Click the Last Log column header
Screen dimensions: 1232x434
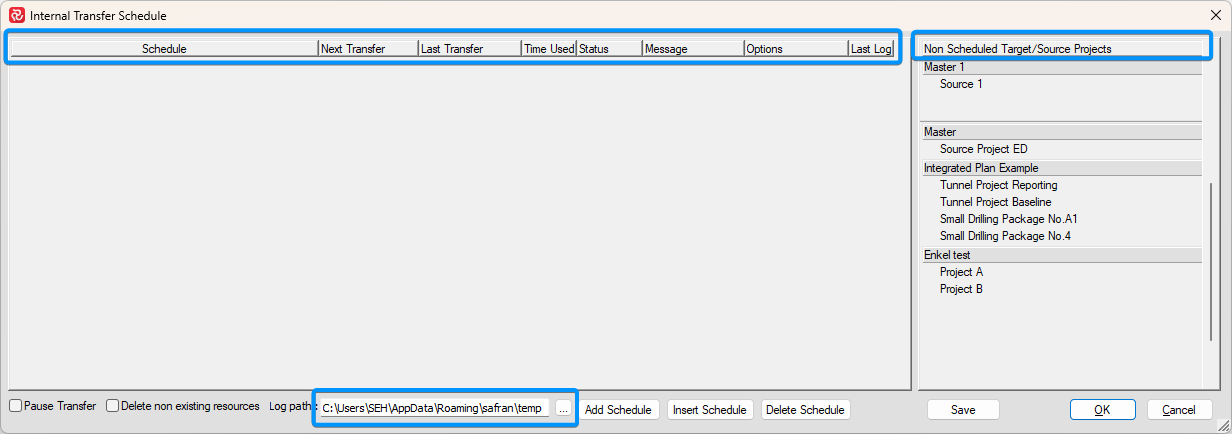tap(870, 49)
